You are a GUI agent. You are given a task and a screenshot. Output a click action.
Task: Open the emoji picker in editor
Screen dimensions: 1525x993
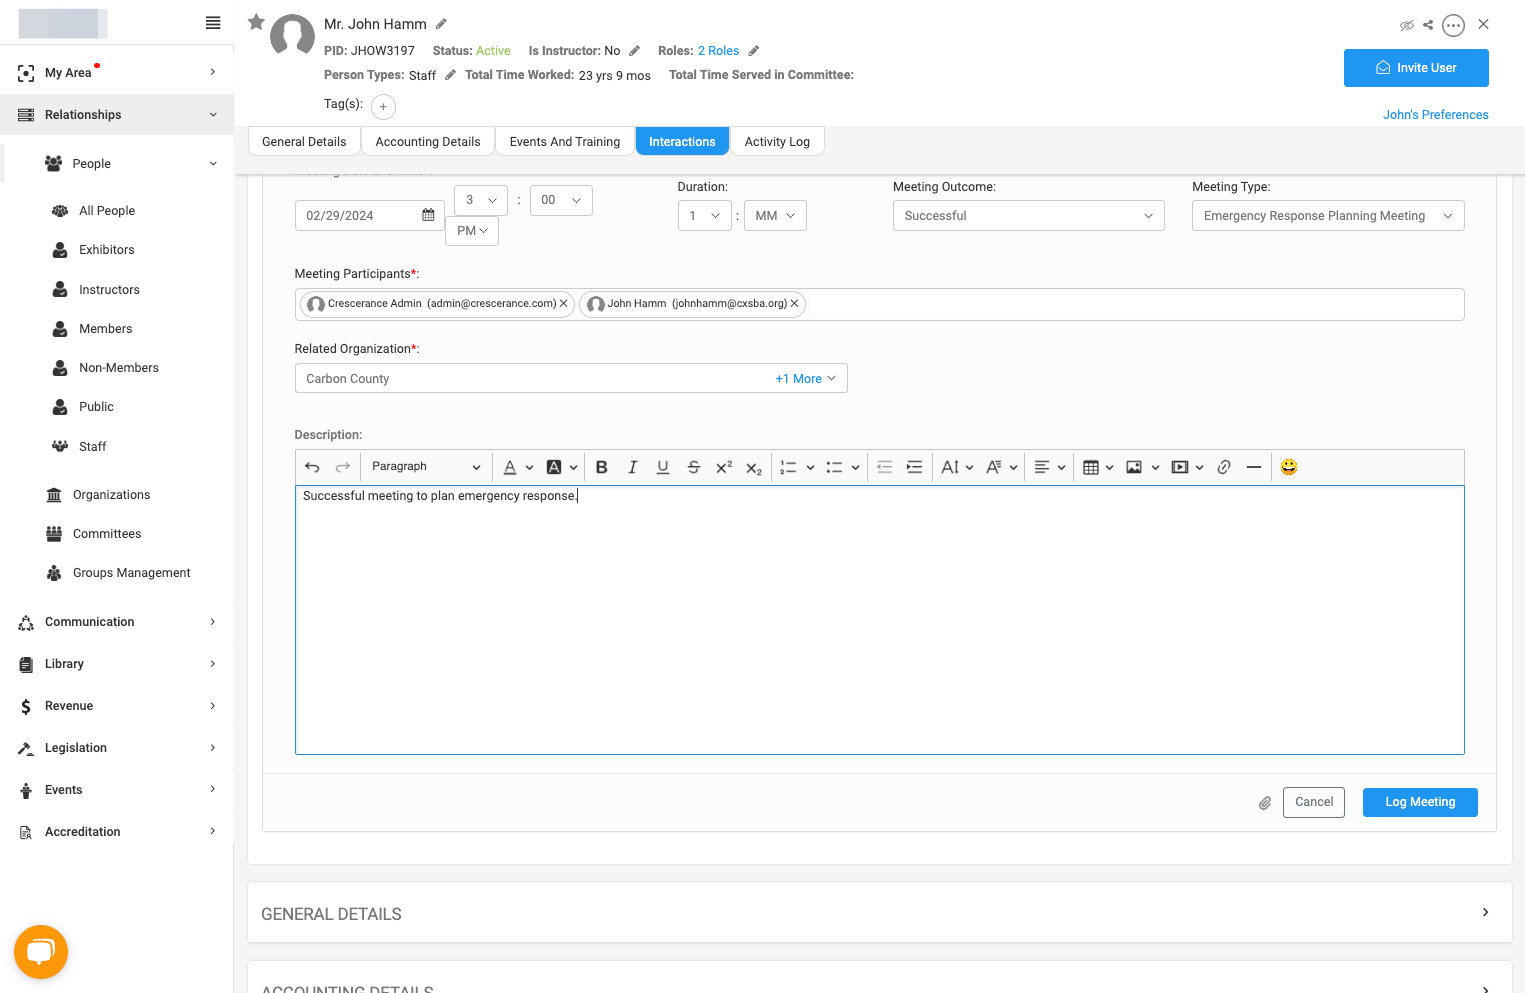click(x=1289, y=467)
